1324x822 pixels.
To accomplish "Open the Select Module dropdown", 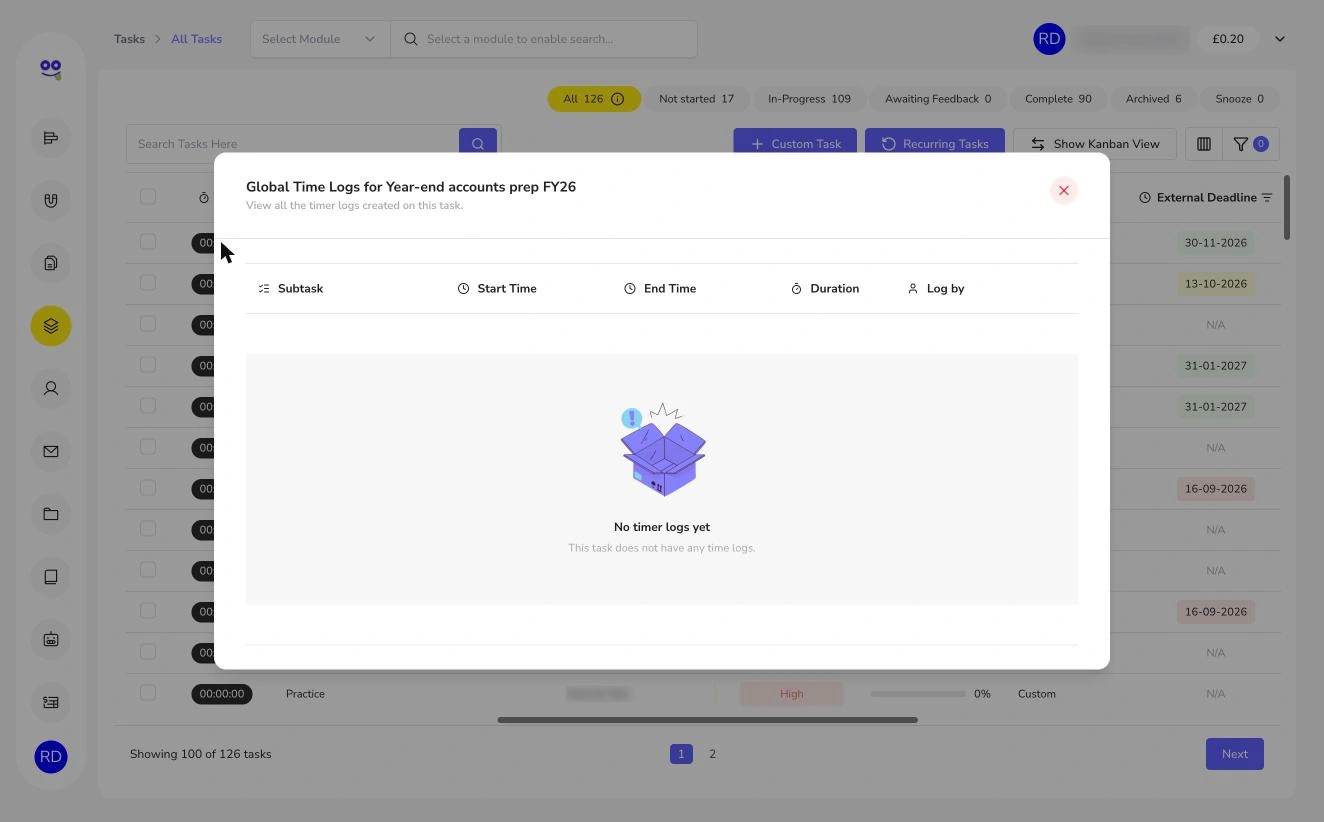I will pos(320,39).
